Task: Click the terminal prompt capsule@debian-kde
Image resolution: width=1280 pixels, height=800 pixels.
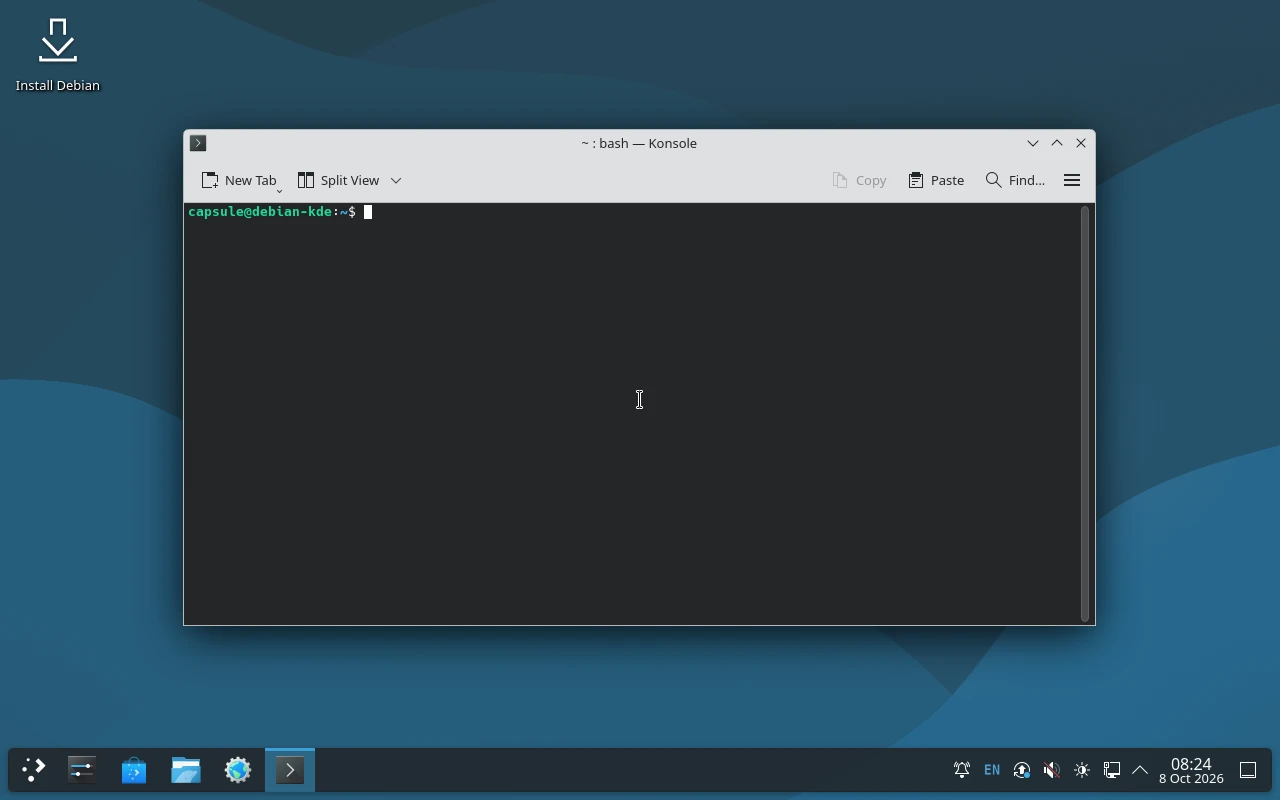Action: 260,212
